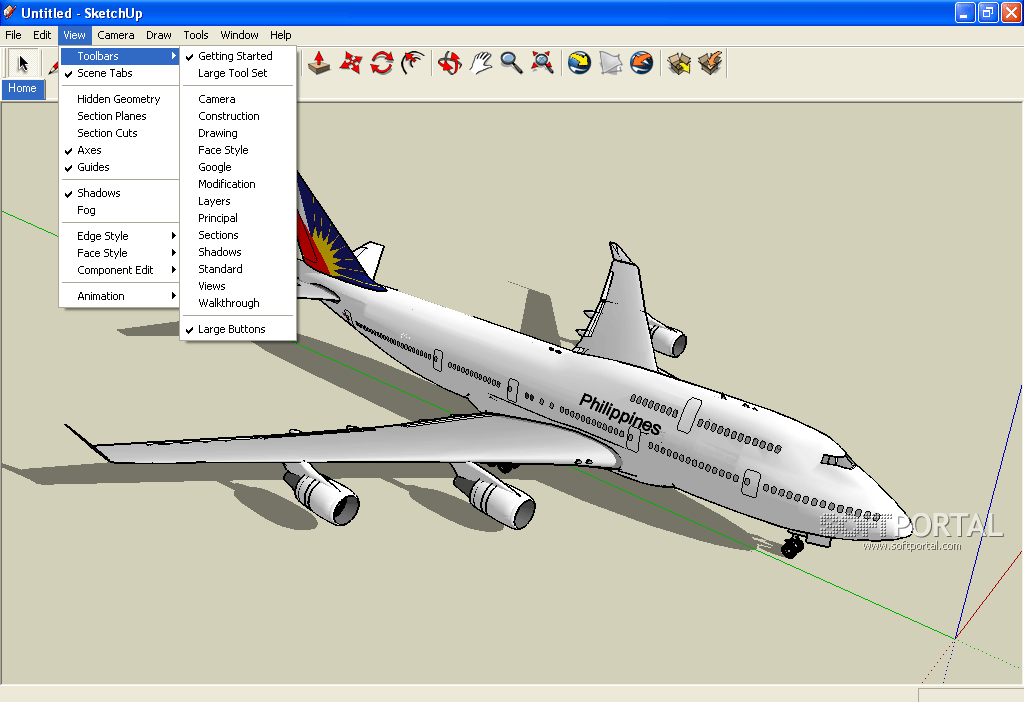Toggle Getting Started toolbar
This screenshot has width=1024, height=702.
coord(238,56)
